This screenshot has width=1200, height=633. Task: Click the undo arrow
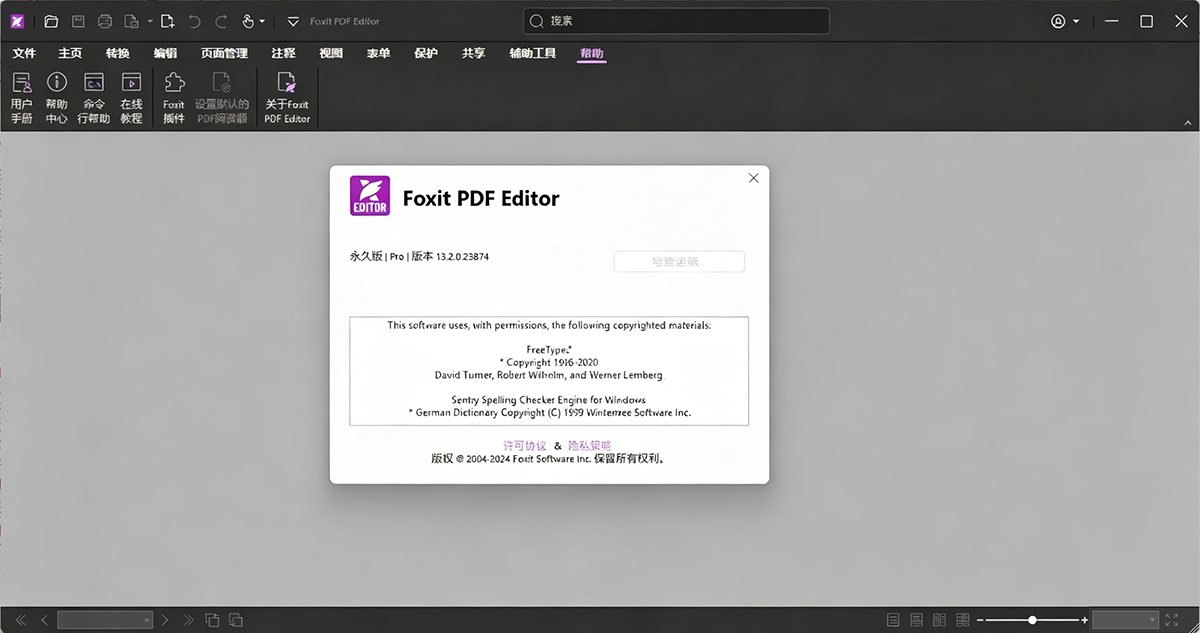(x=194, y=21)
